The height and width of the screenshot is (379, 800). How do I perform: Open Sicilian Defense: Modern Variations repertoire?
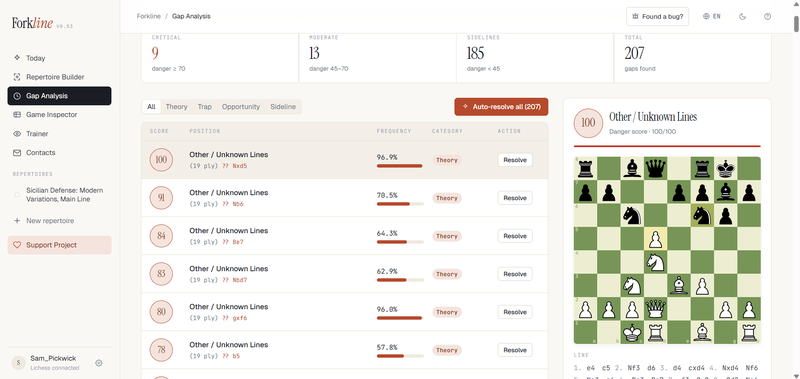[x=64, y=195]
